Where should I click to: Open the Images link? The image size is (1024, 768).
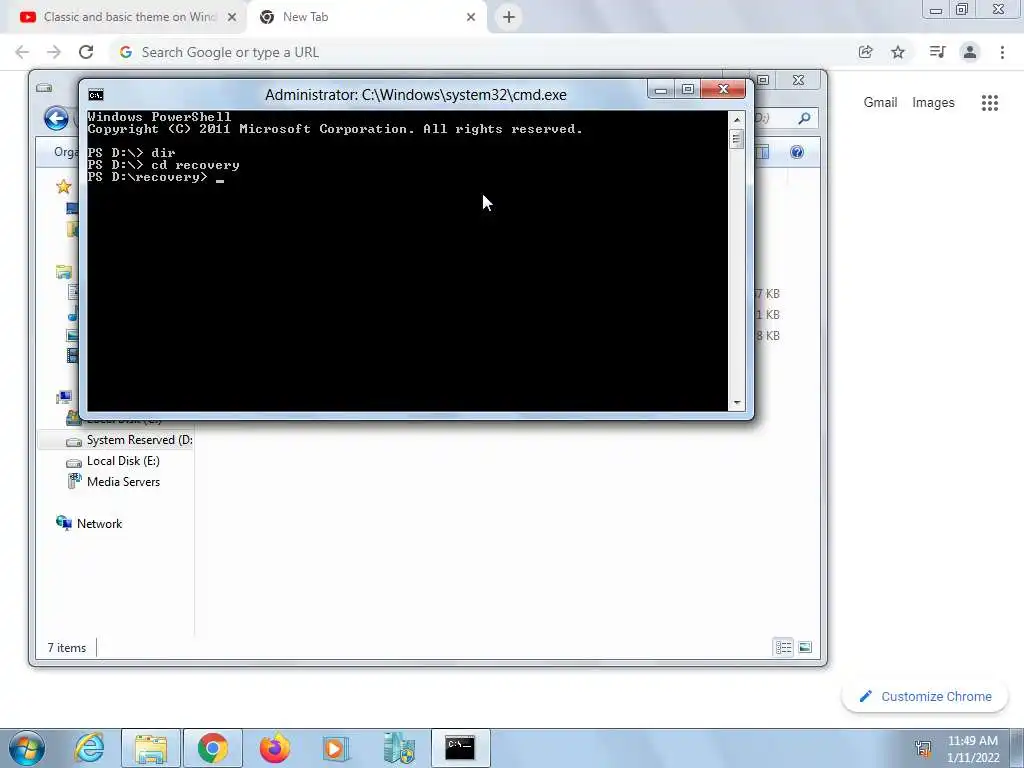pos(933,103)
